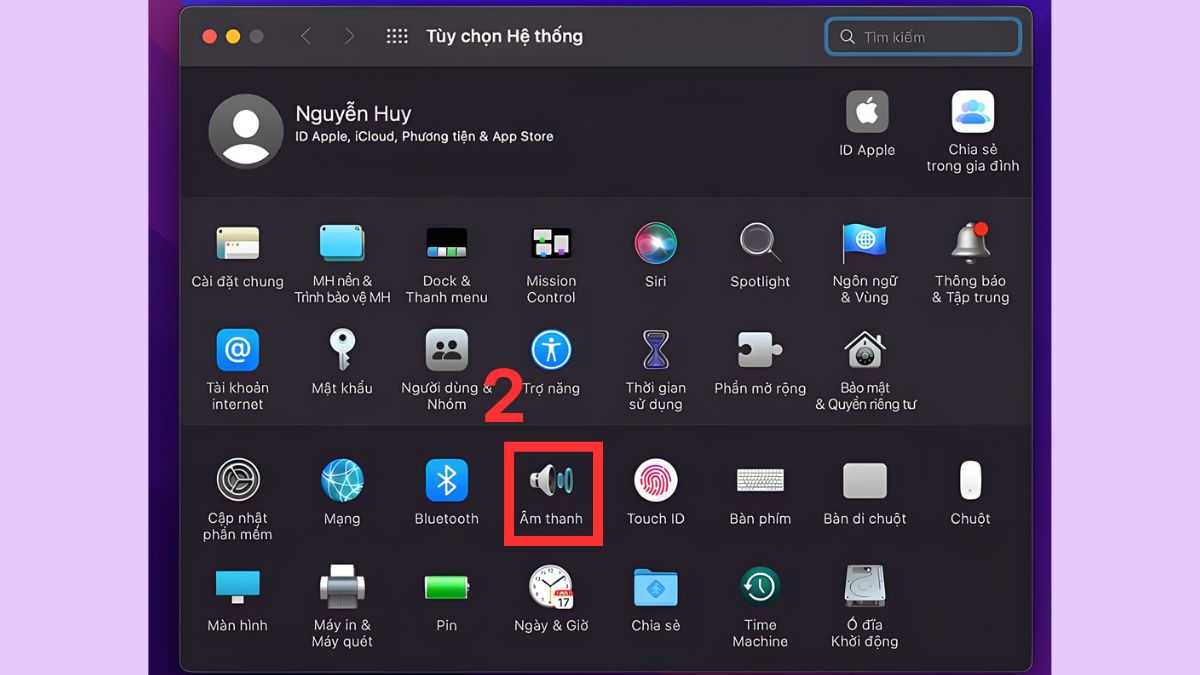The width and height of the screenshot is (1200, 675).
Task: Go forward with the right chevron
Action: [349, 36]
